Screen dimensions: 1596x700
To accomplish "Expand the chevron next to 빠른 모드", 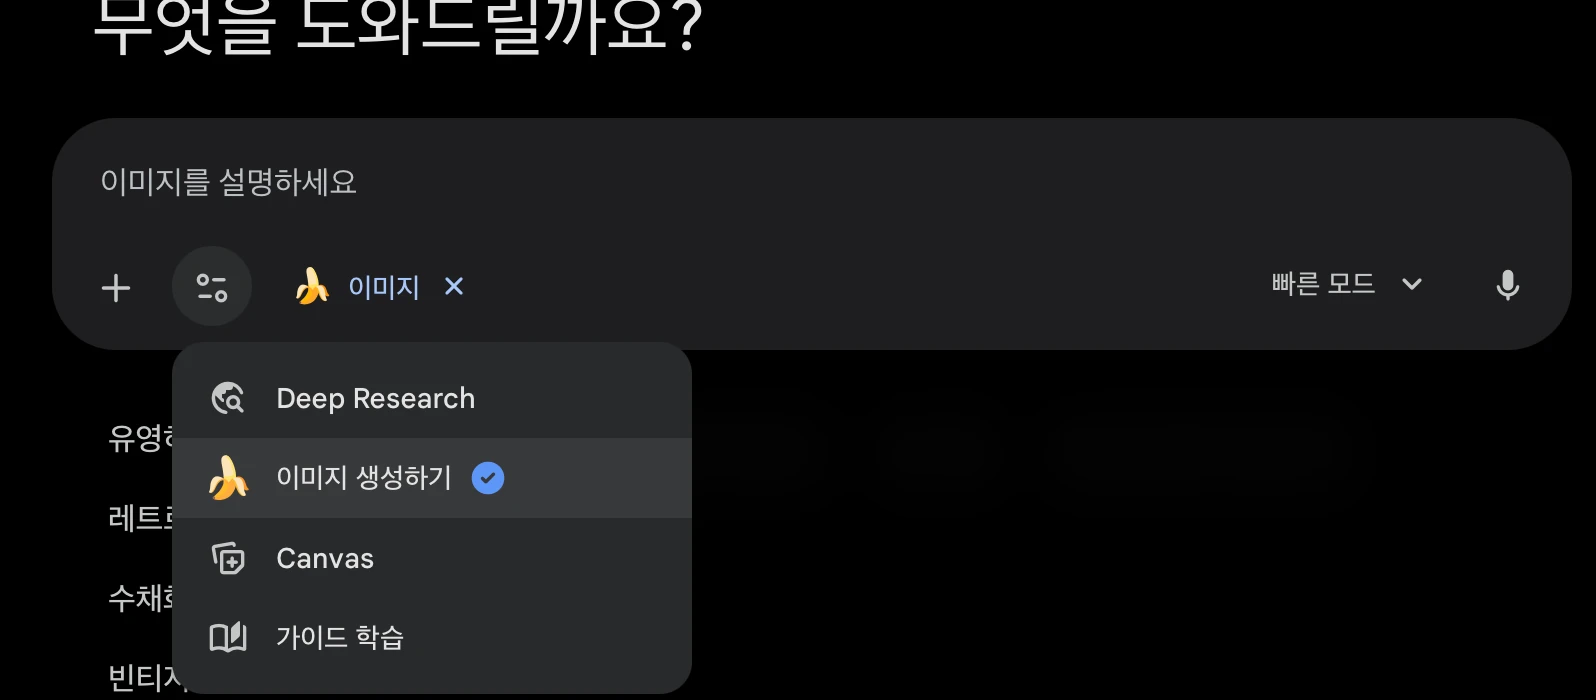I will tap(1412, 284).
